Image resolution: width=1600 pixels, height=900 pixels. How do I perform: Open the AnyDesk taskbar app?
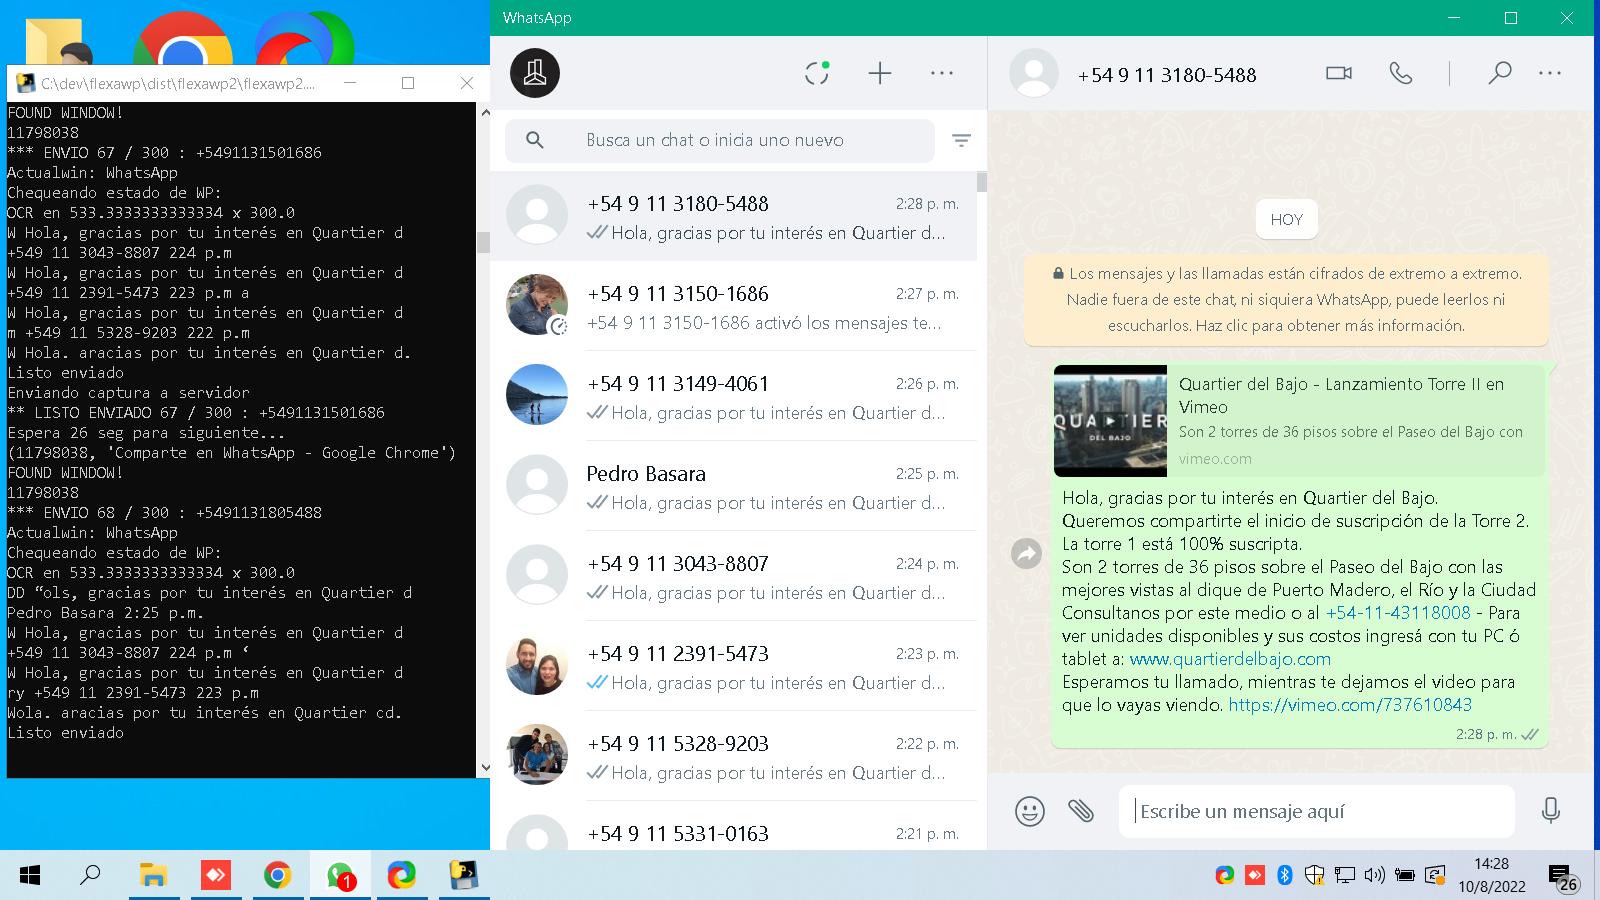pos(215,876)
